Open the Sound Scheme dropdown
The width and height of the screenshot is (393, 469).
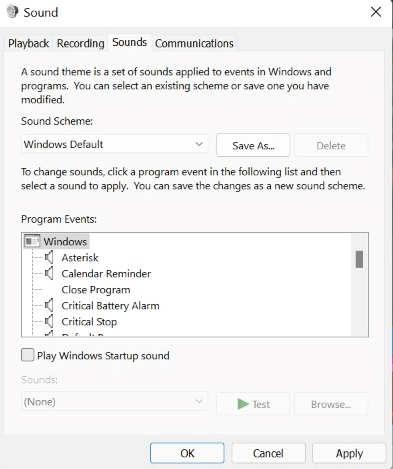pos(114,144)
